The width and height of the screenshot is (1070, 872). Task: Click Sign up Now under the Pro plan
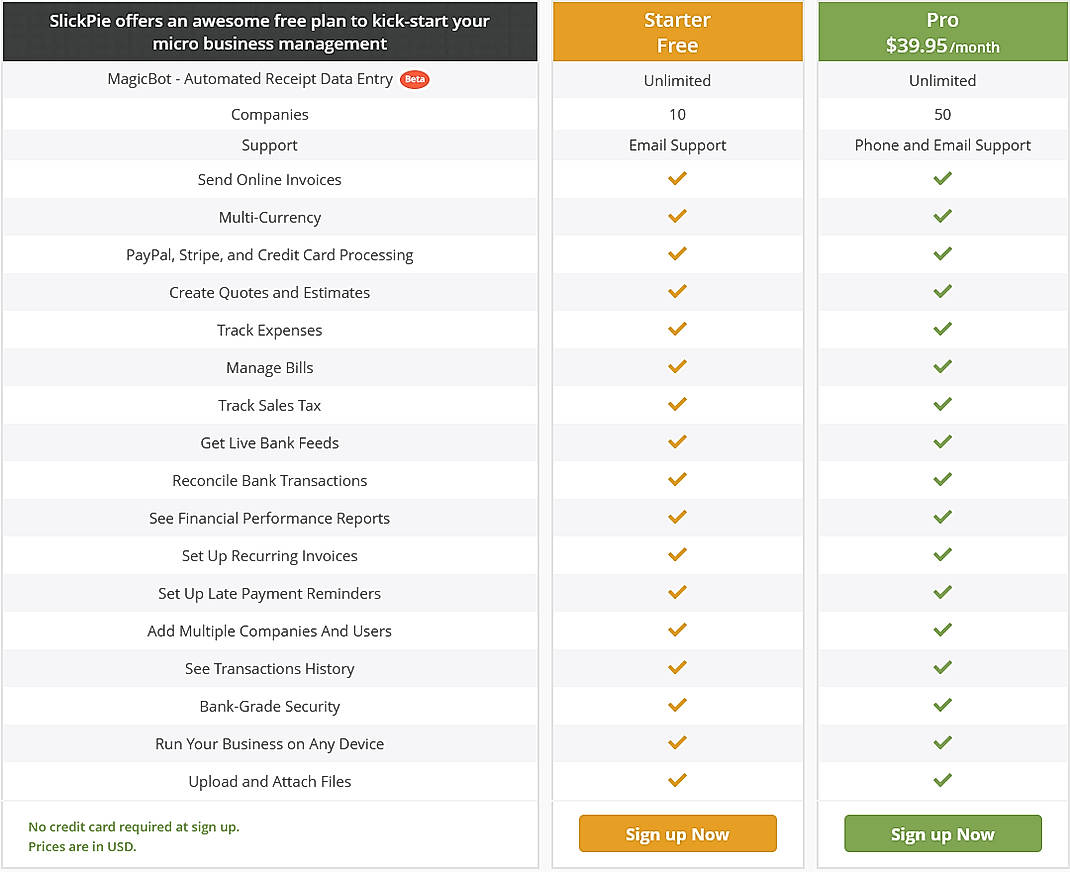click(x=942, y=833)
